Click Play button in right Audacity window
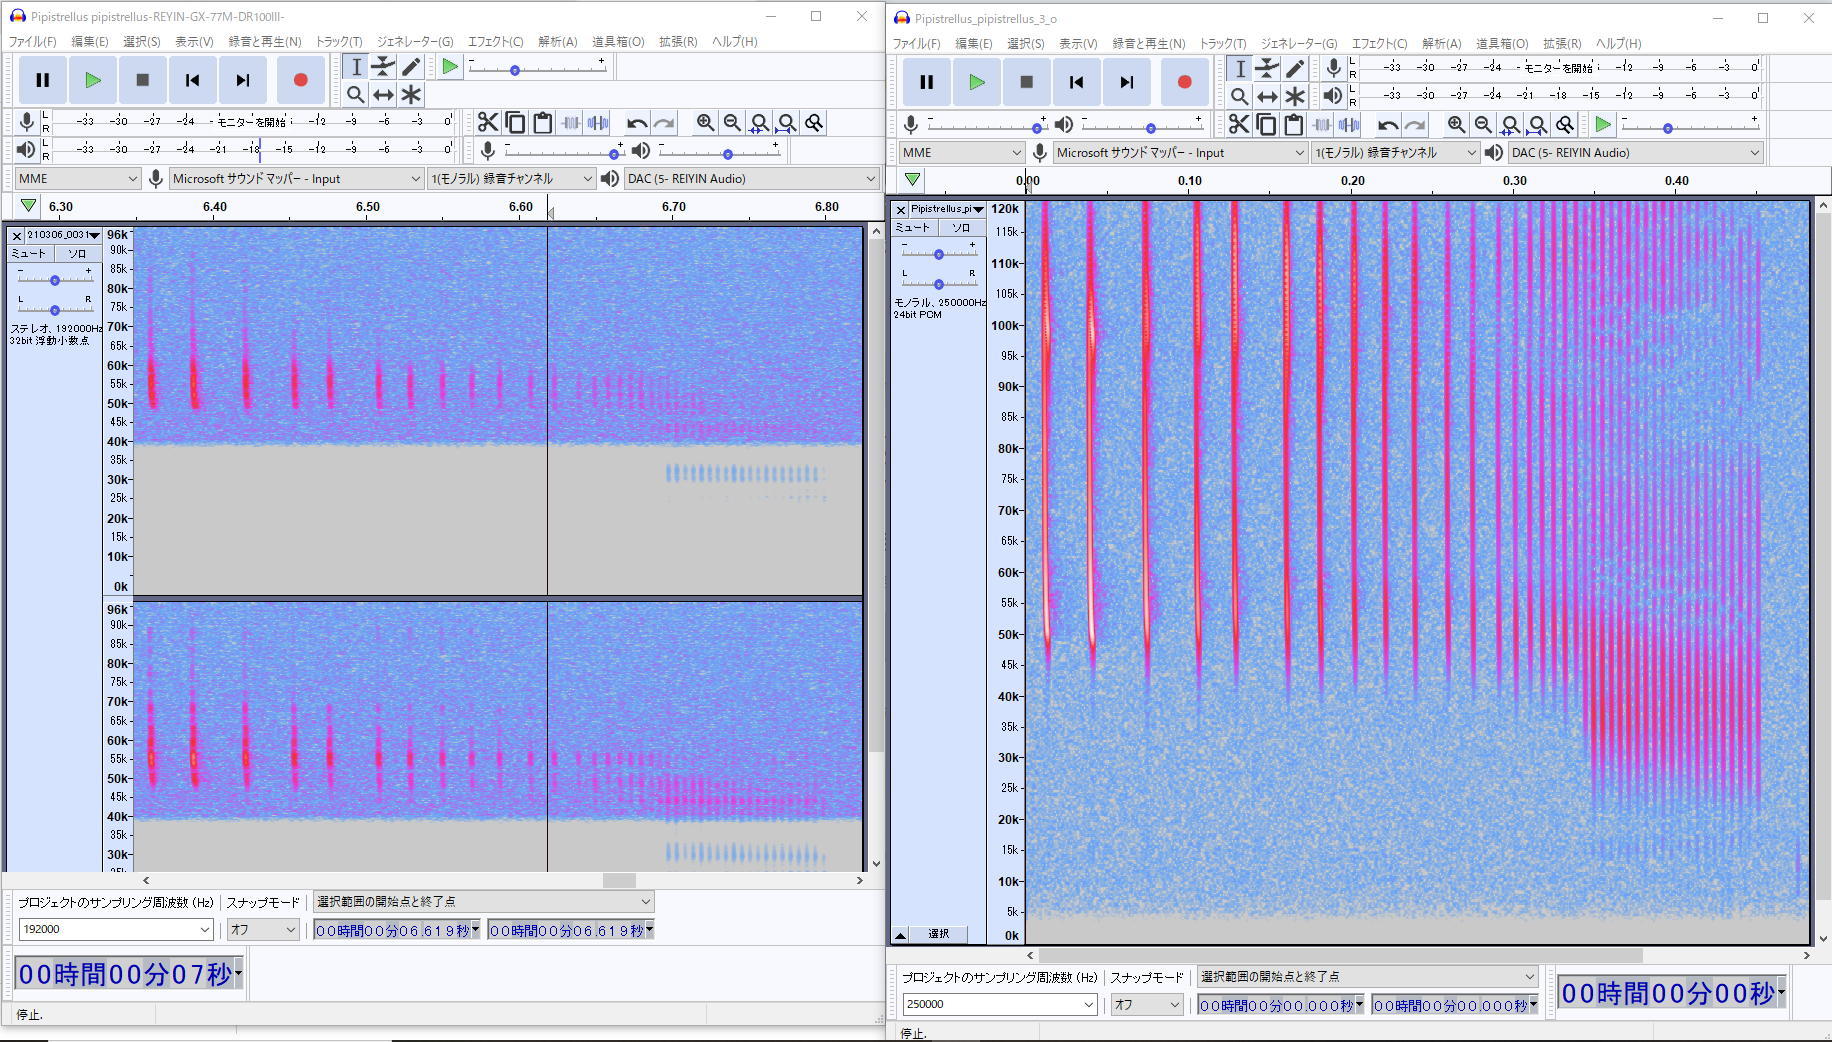The height and width of the screenshot is (1042, 1832). (x=976, y=82)
